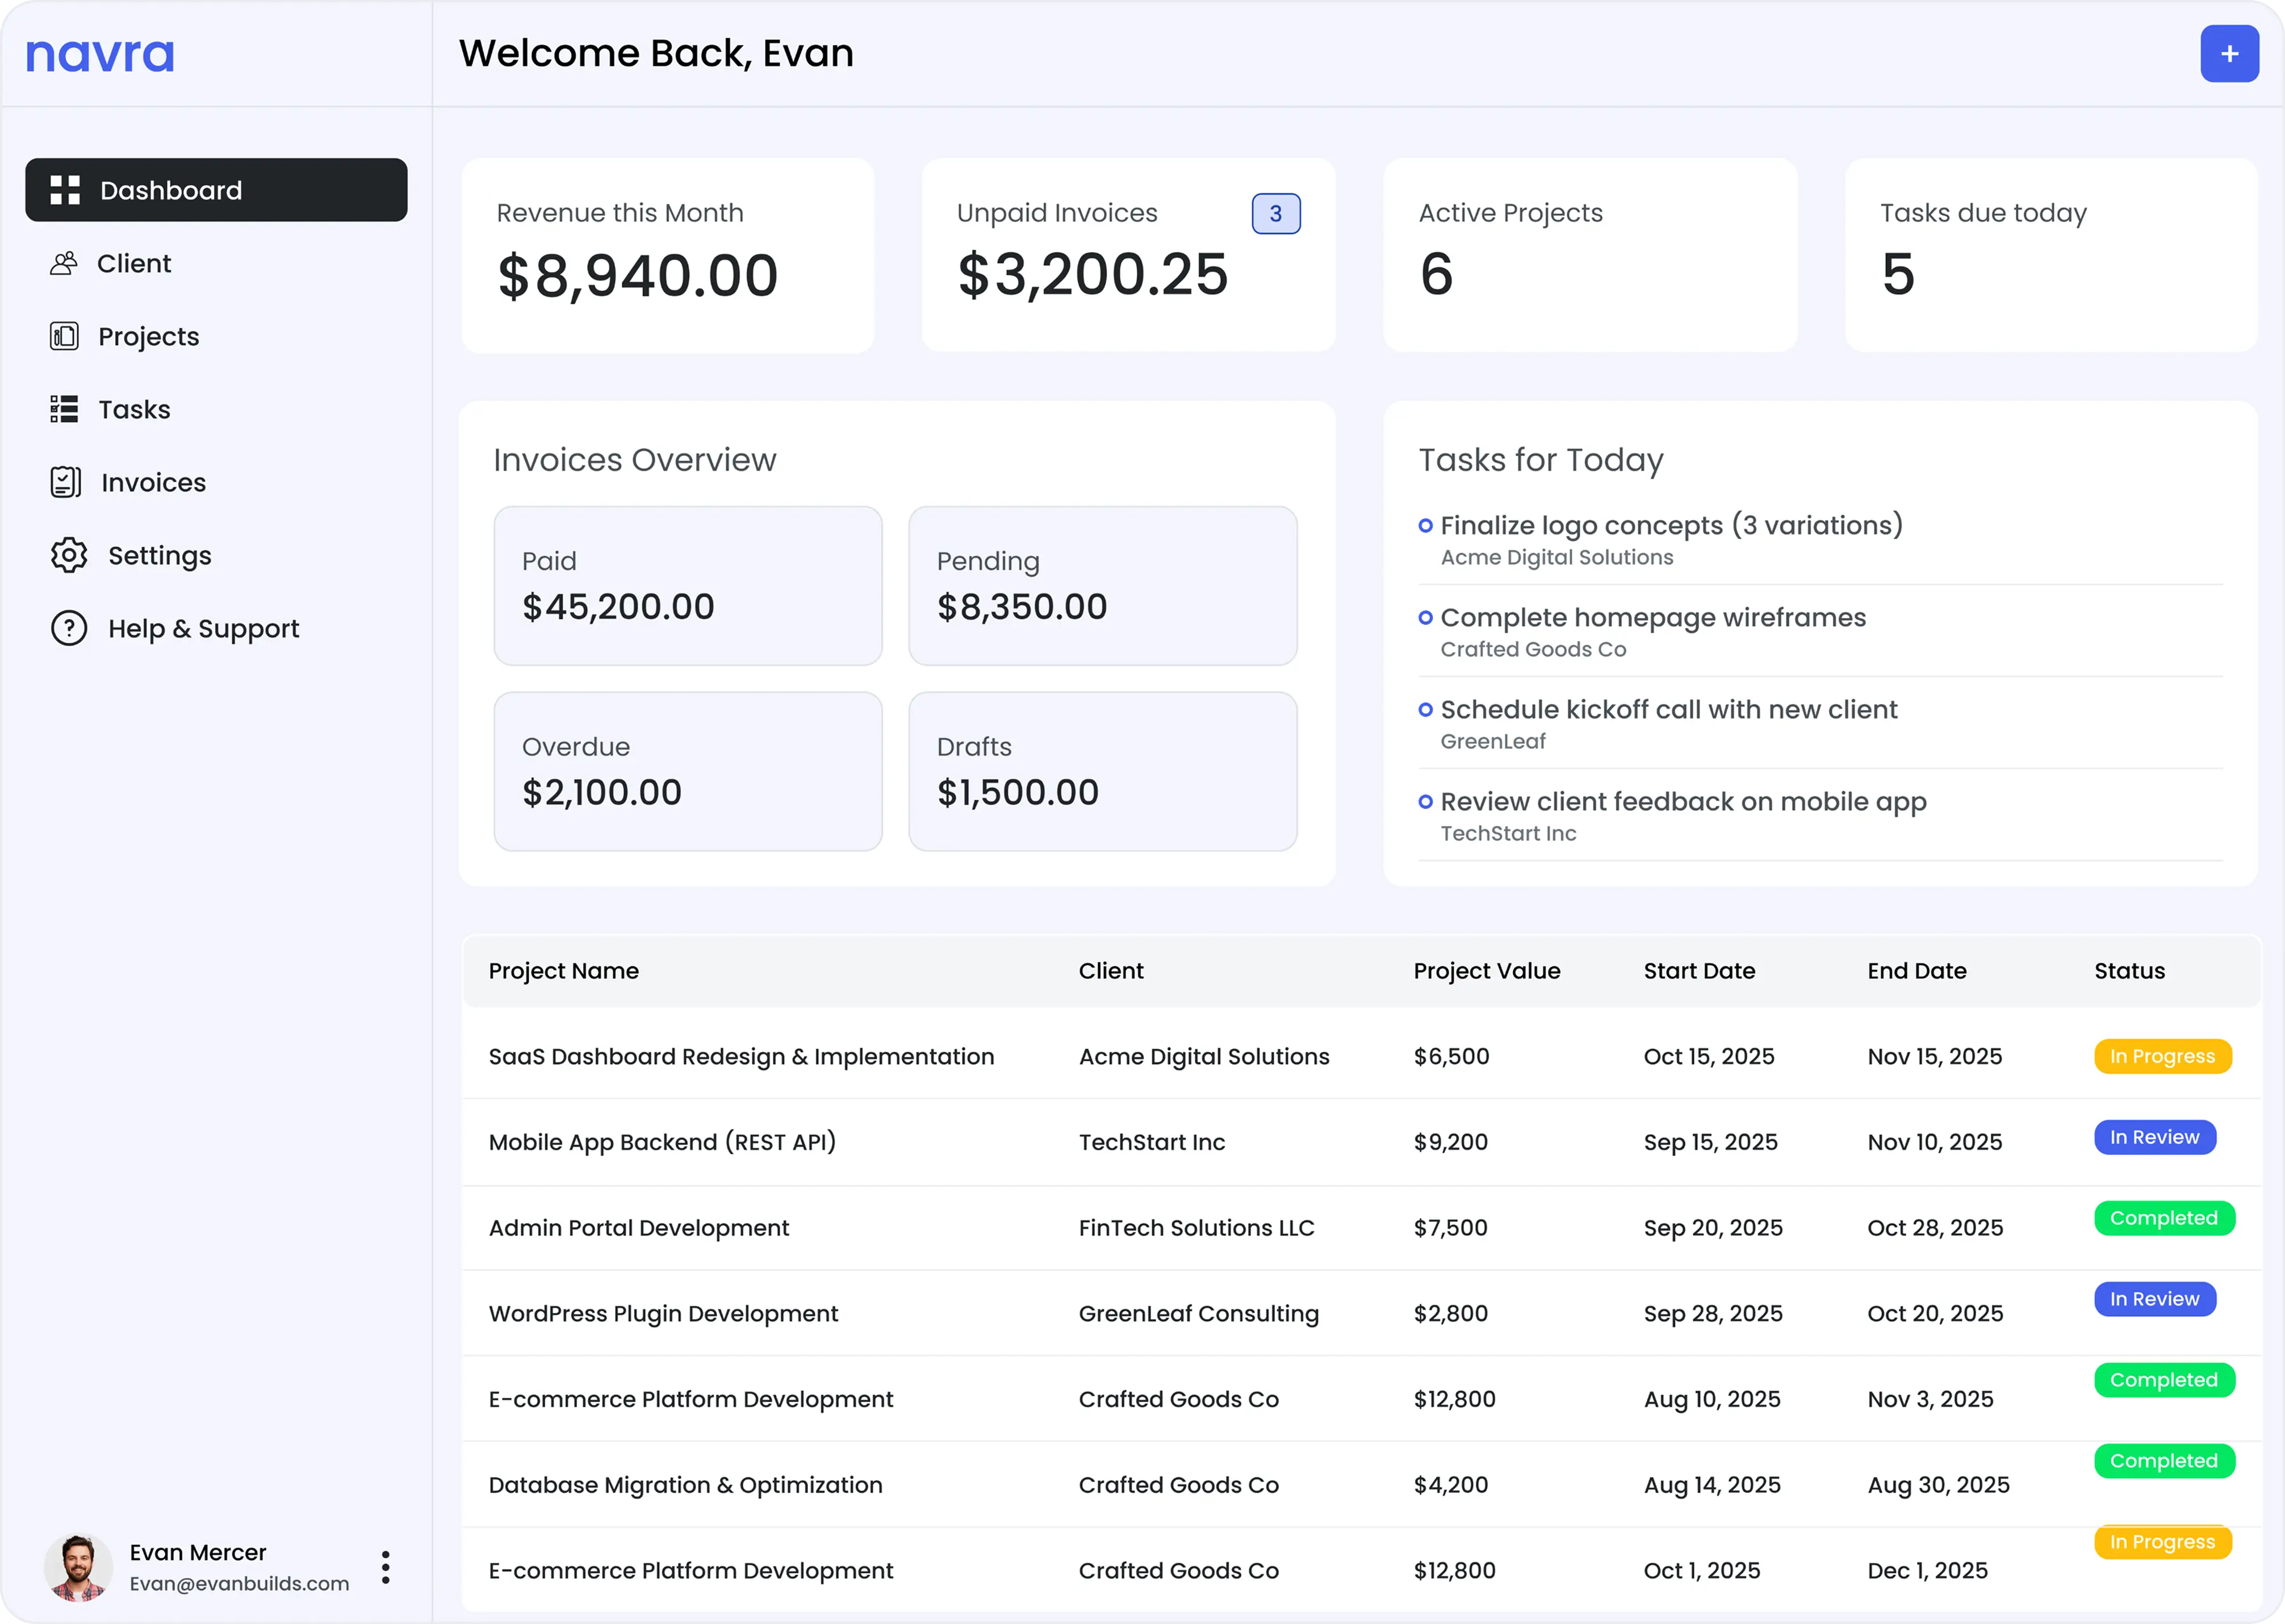Open 'Mobile App Backend (REST API)' project
This screenshot has width=2285, height=1624.
pyautogui.click(x=662, y=1141)
